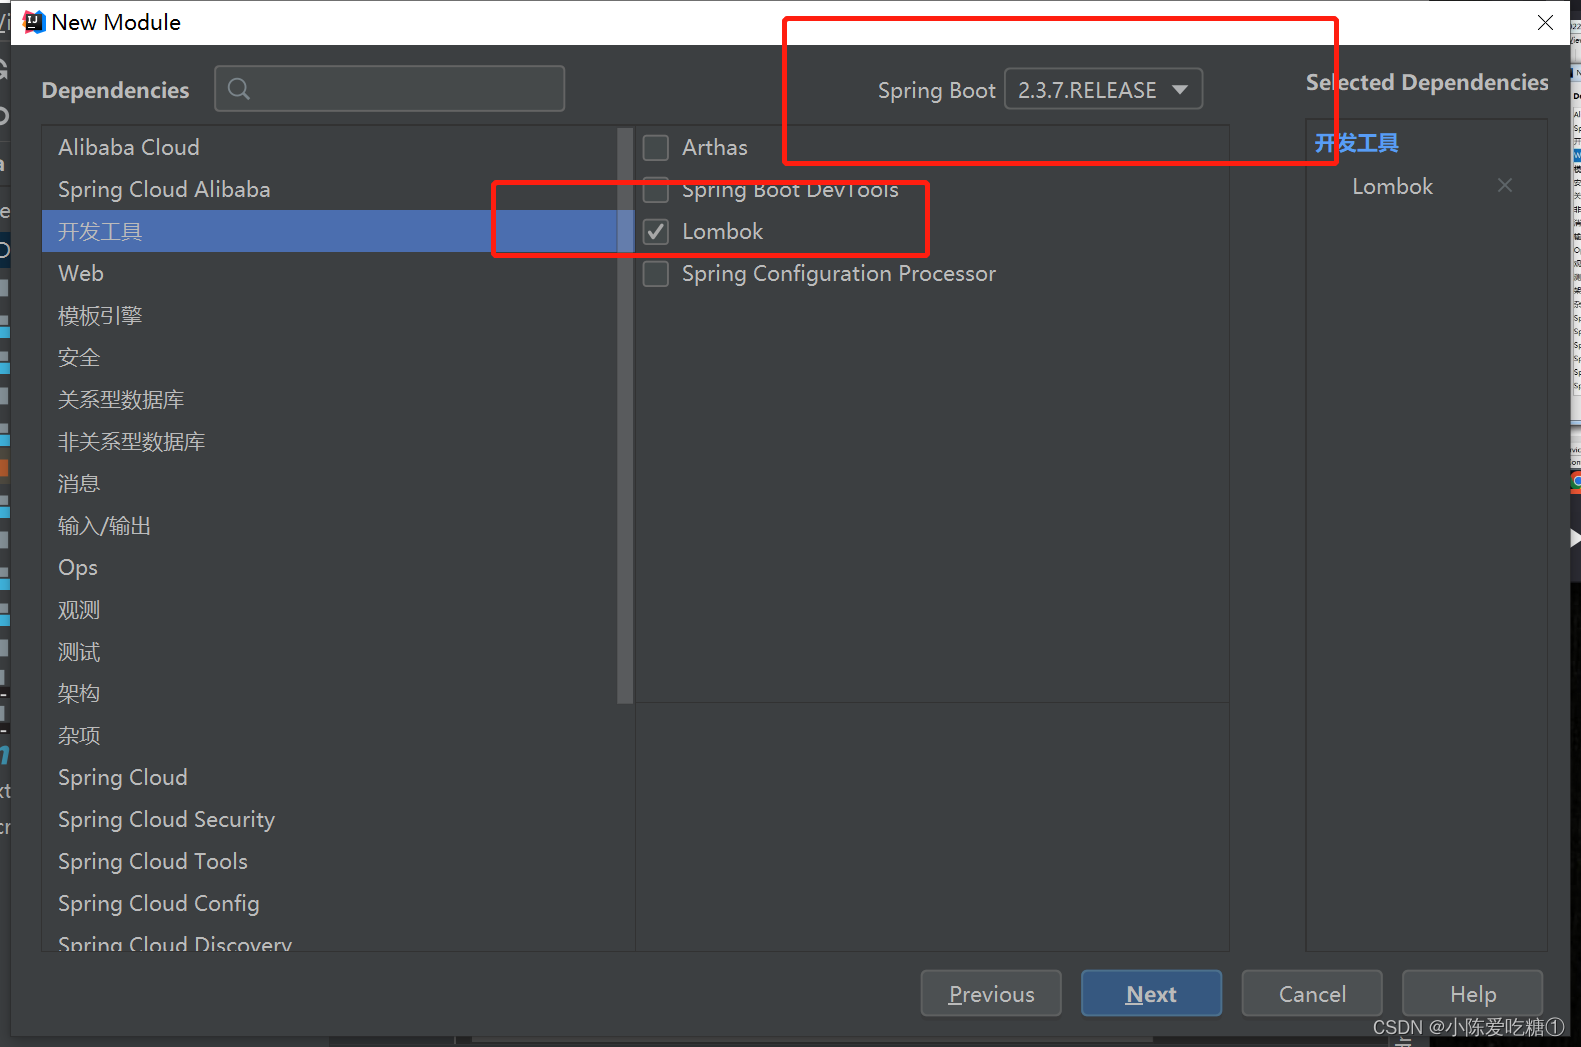Select Spring Cloud Discovery category
Viewport: 1581px width, 1047px height.
330,940
